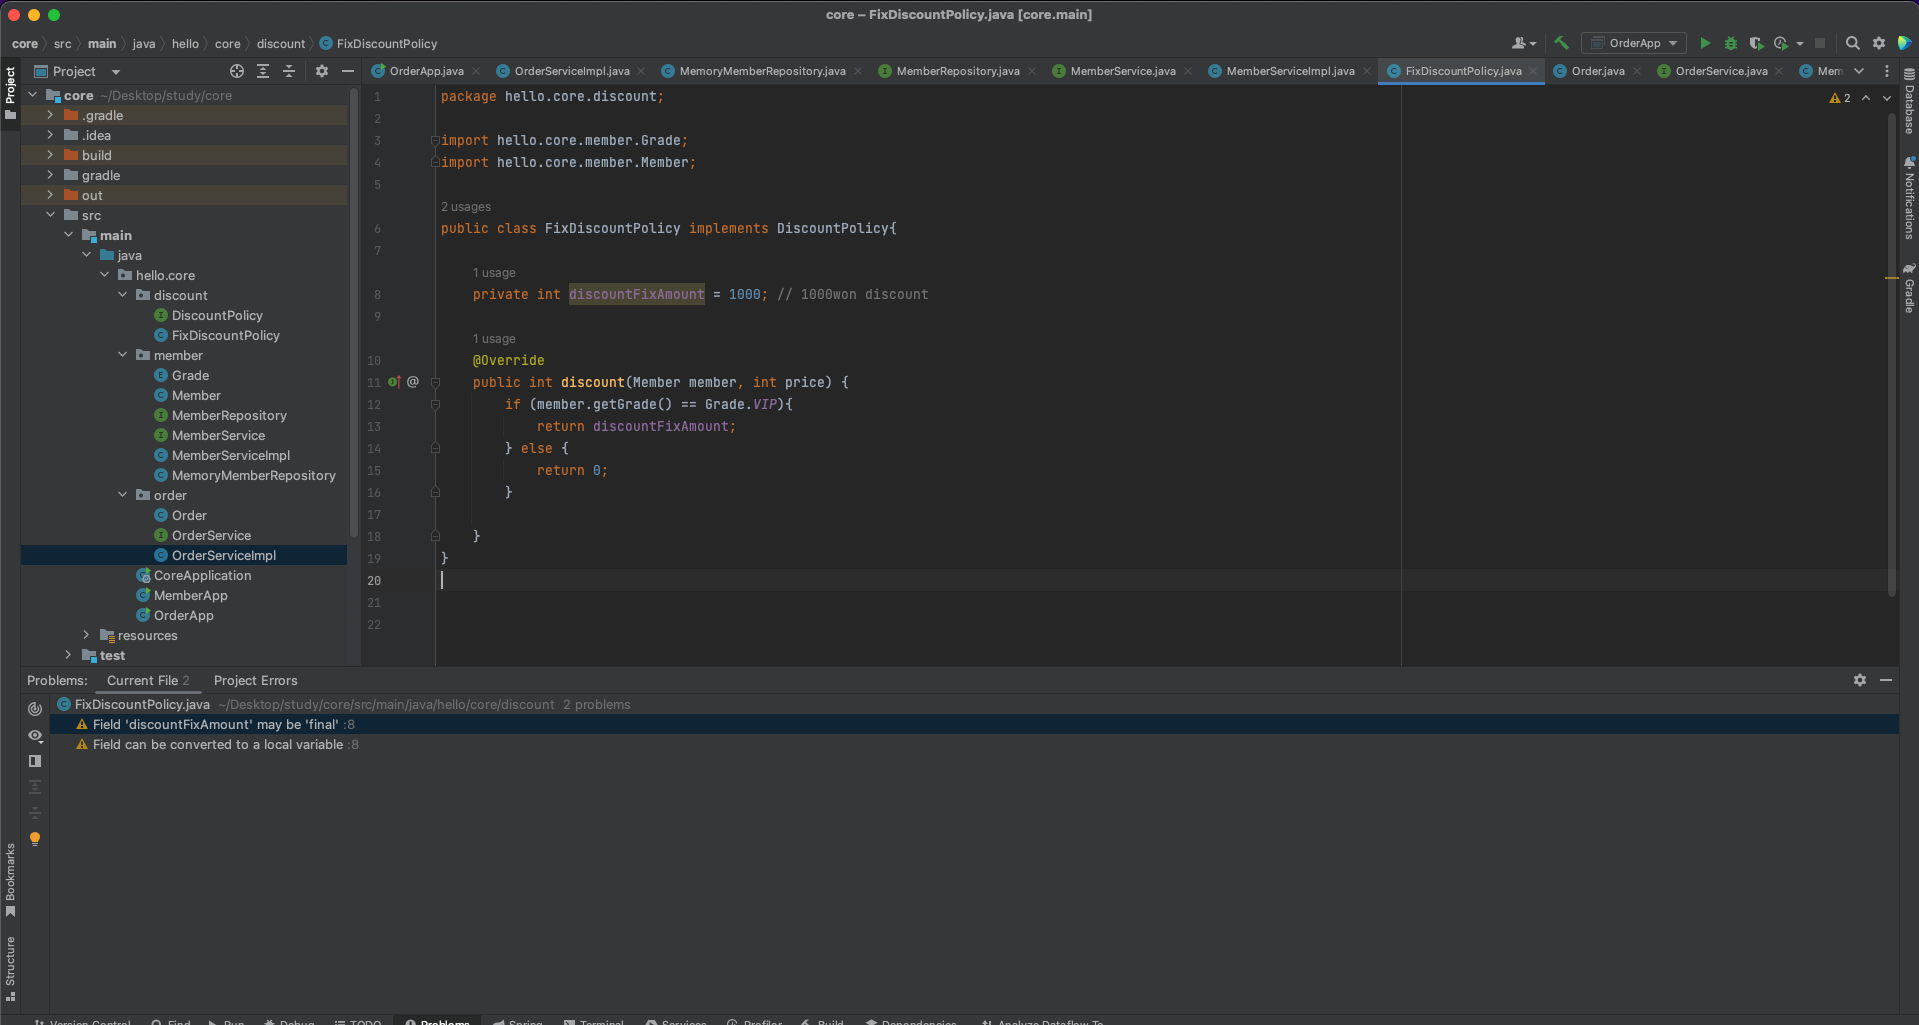
Task: Expand the .gradle folder
Action: [x=50, y=115]
